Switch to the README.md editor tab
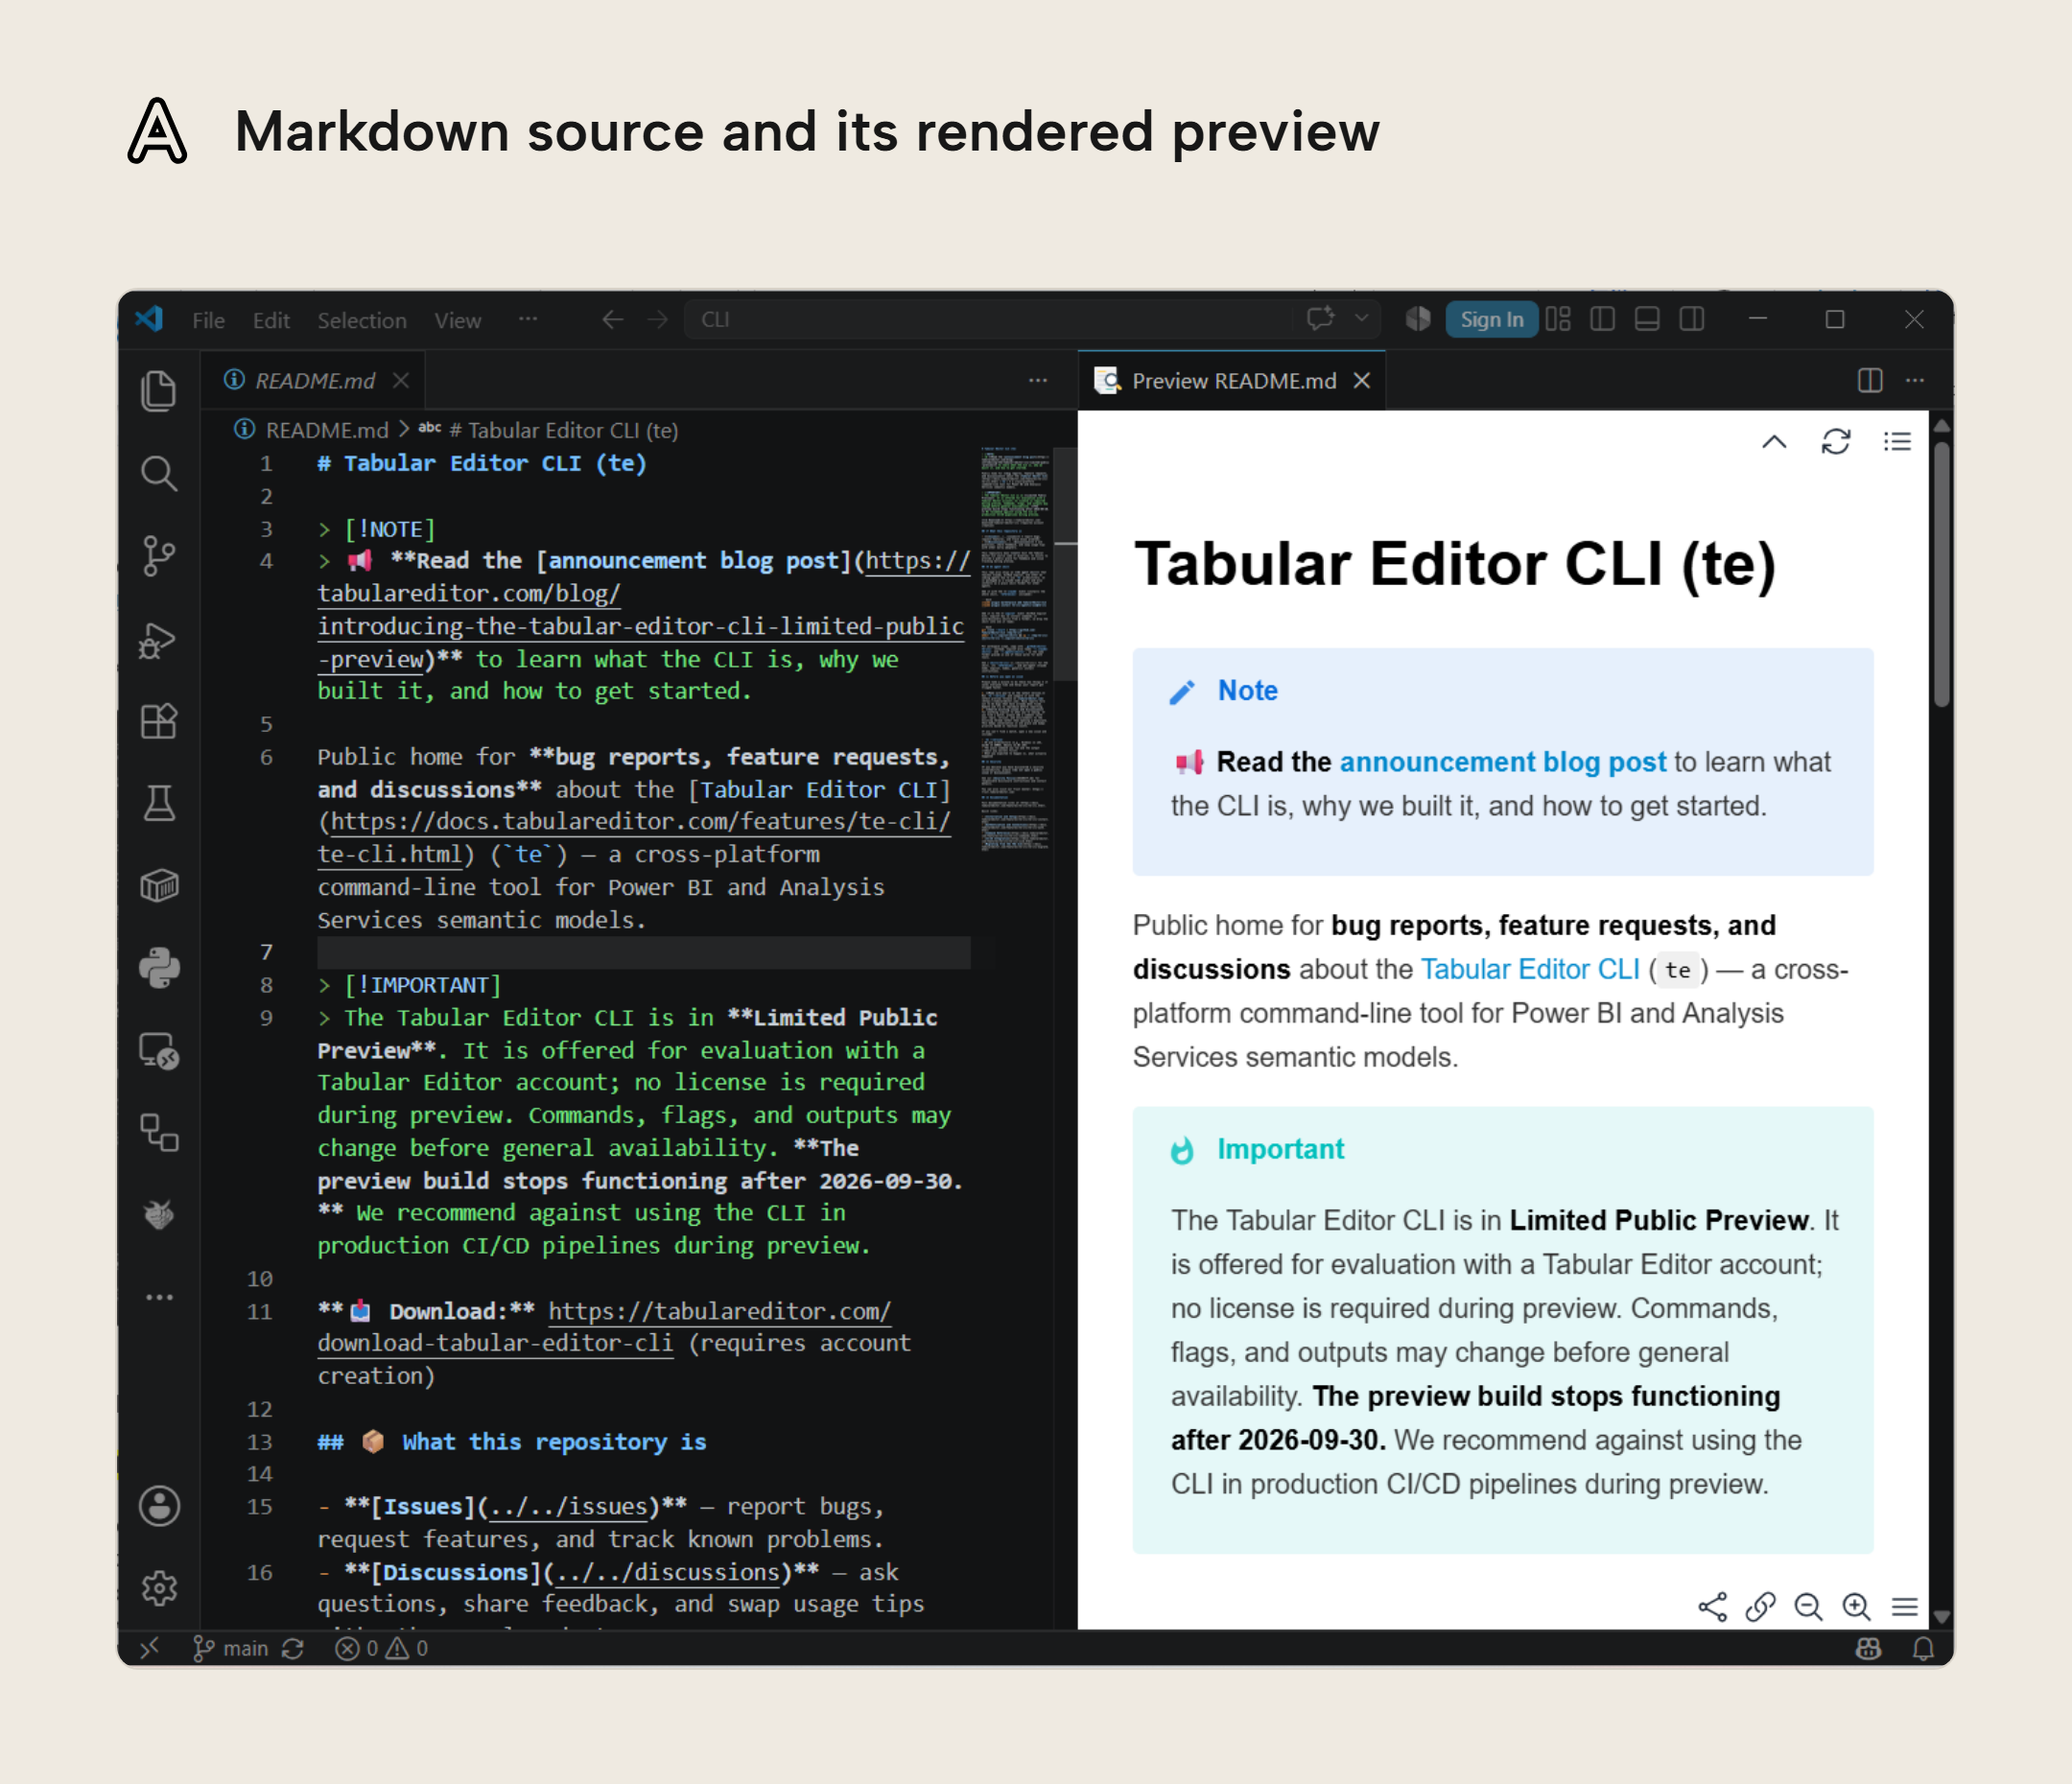Screen dimensions: 2072x1784 [313, 381]
